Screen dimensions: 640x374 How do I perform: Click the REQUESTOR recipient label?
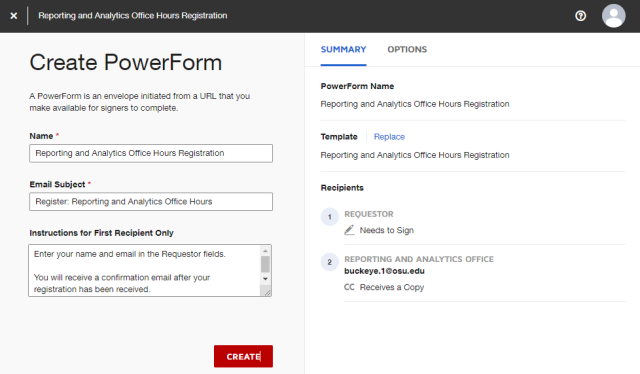tap(369, 214)
